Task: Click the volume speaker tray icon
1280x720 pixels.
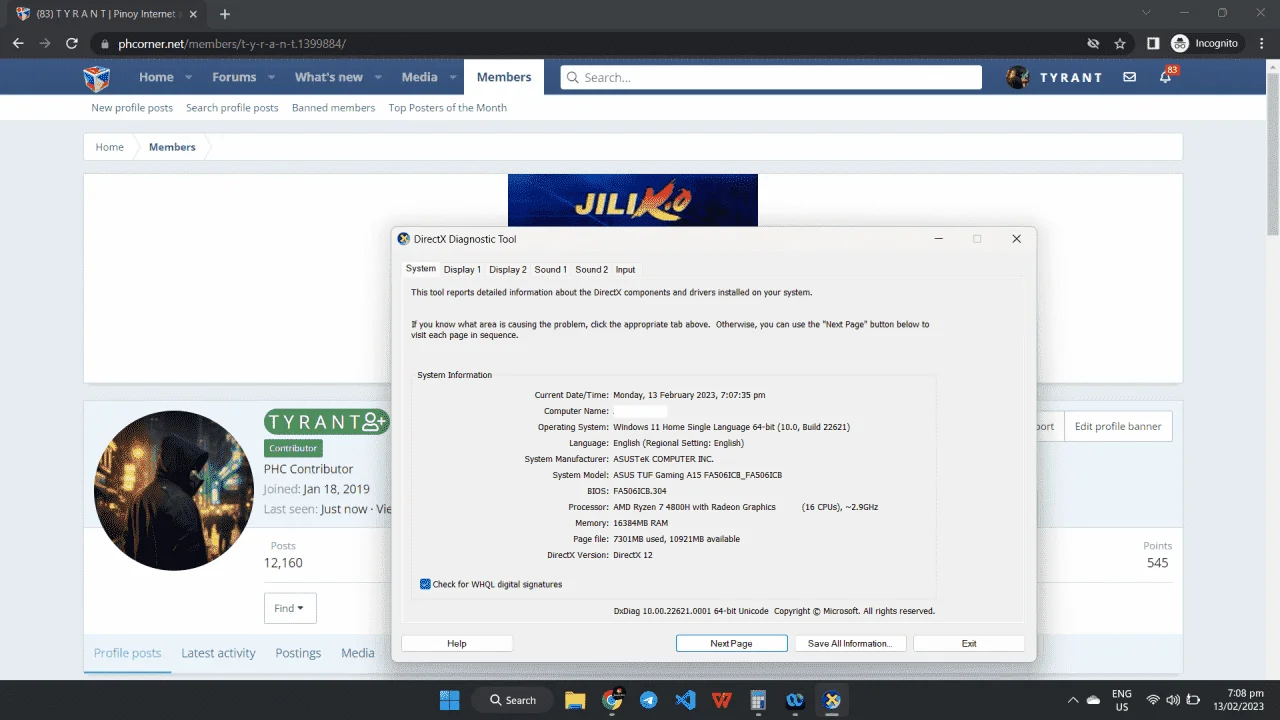Action: 1172,700
